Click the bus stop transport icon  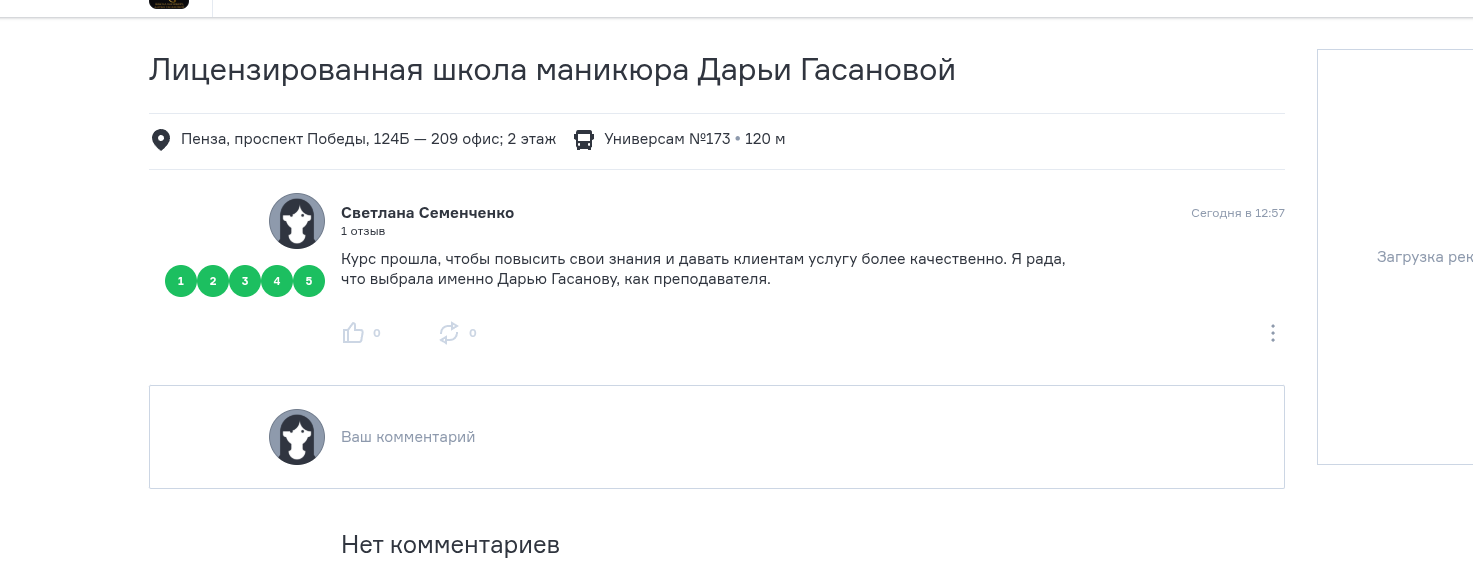(x=584, y=139)
